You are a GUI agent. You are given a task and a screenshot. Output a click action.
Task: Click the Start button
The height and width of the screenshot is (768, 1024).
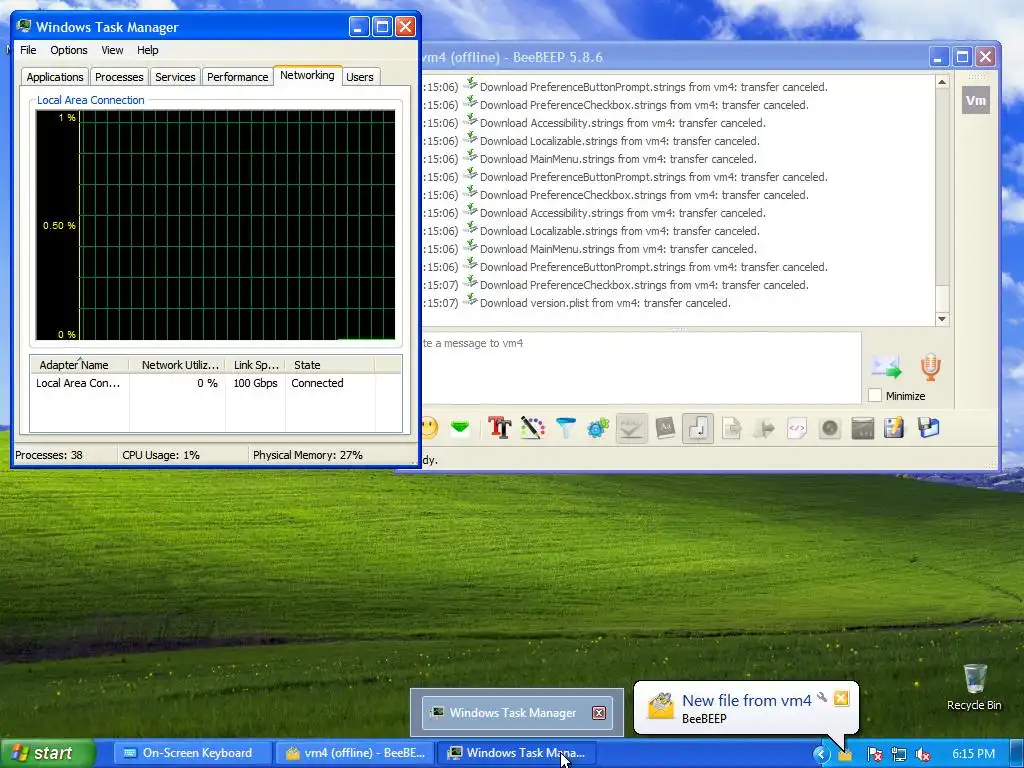pyautogui.click(x=47, y=753)
